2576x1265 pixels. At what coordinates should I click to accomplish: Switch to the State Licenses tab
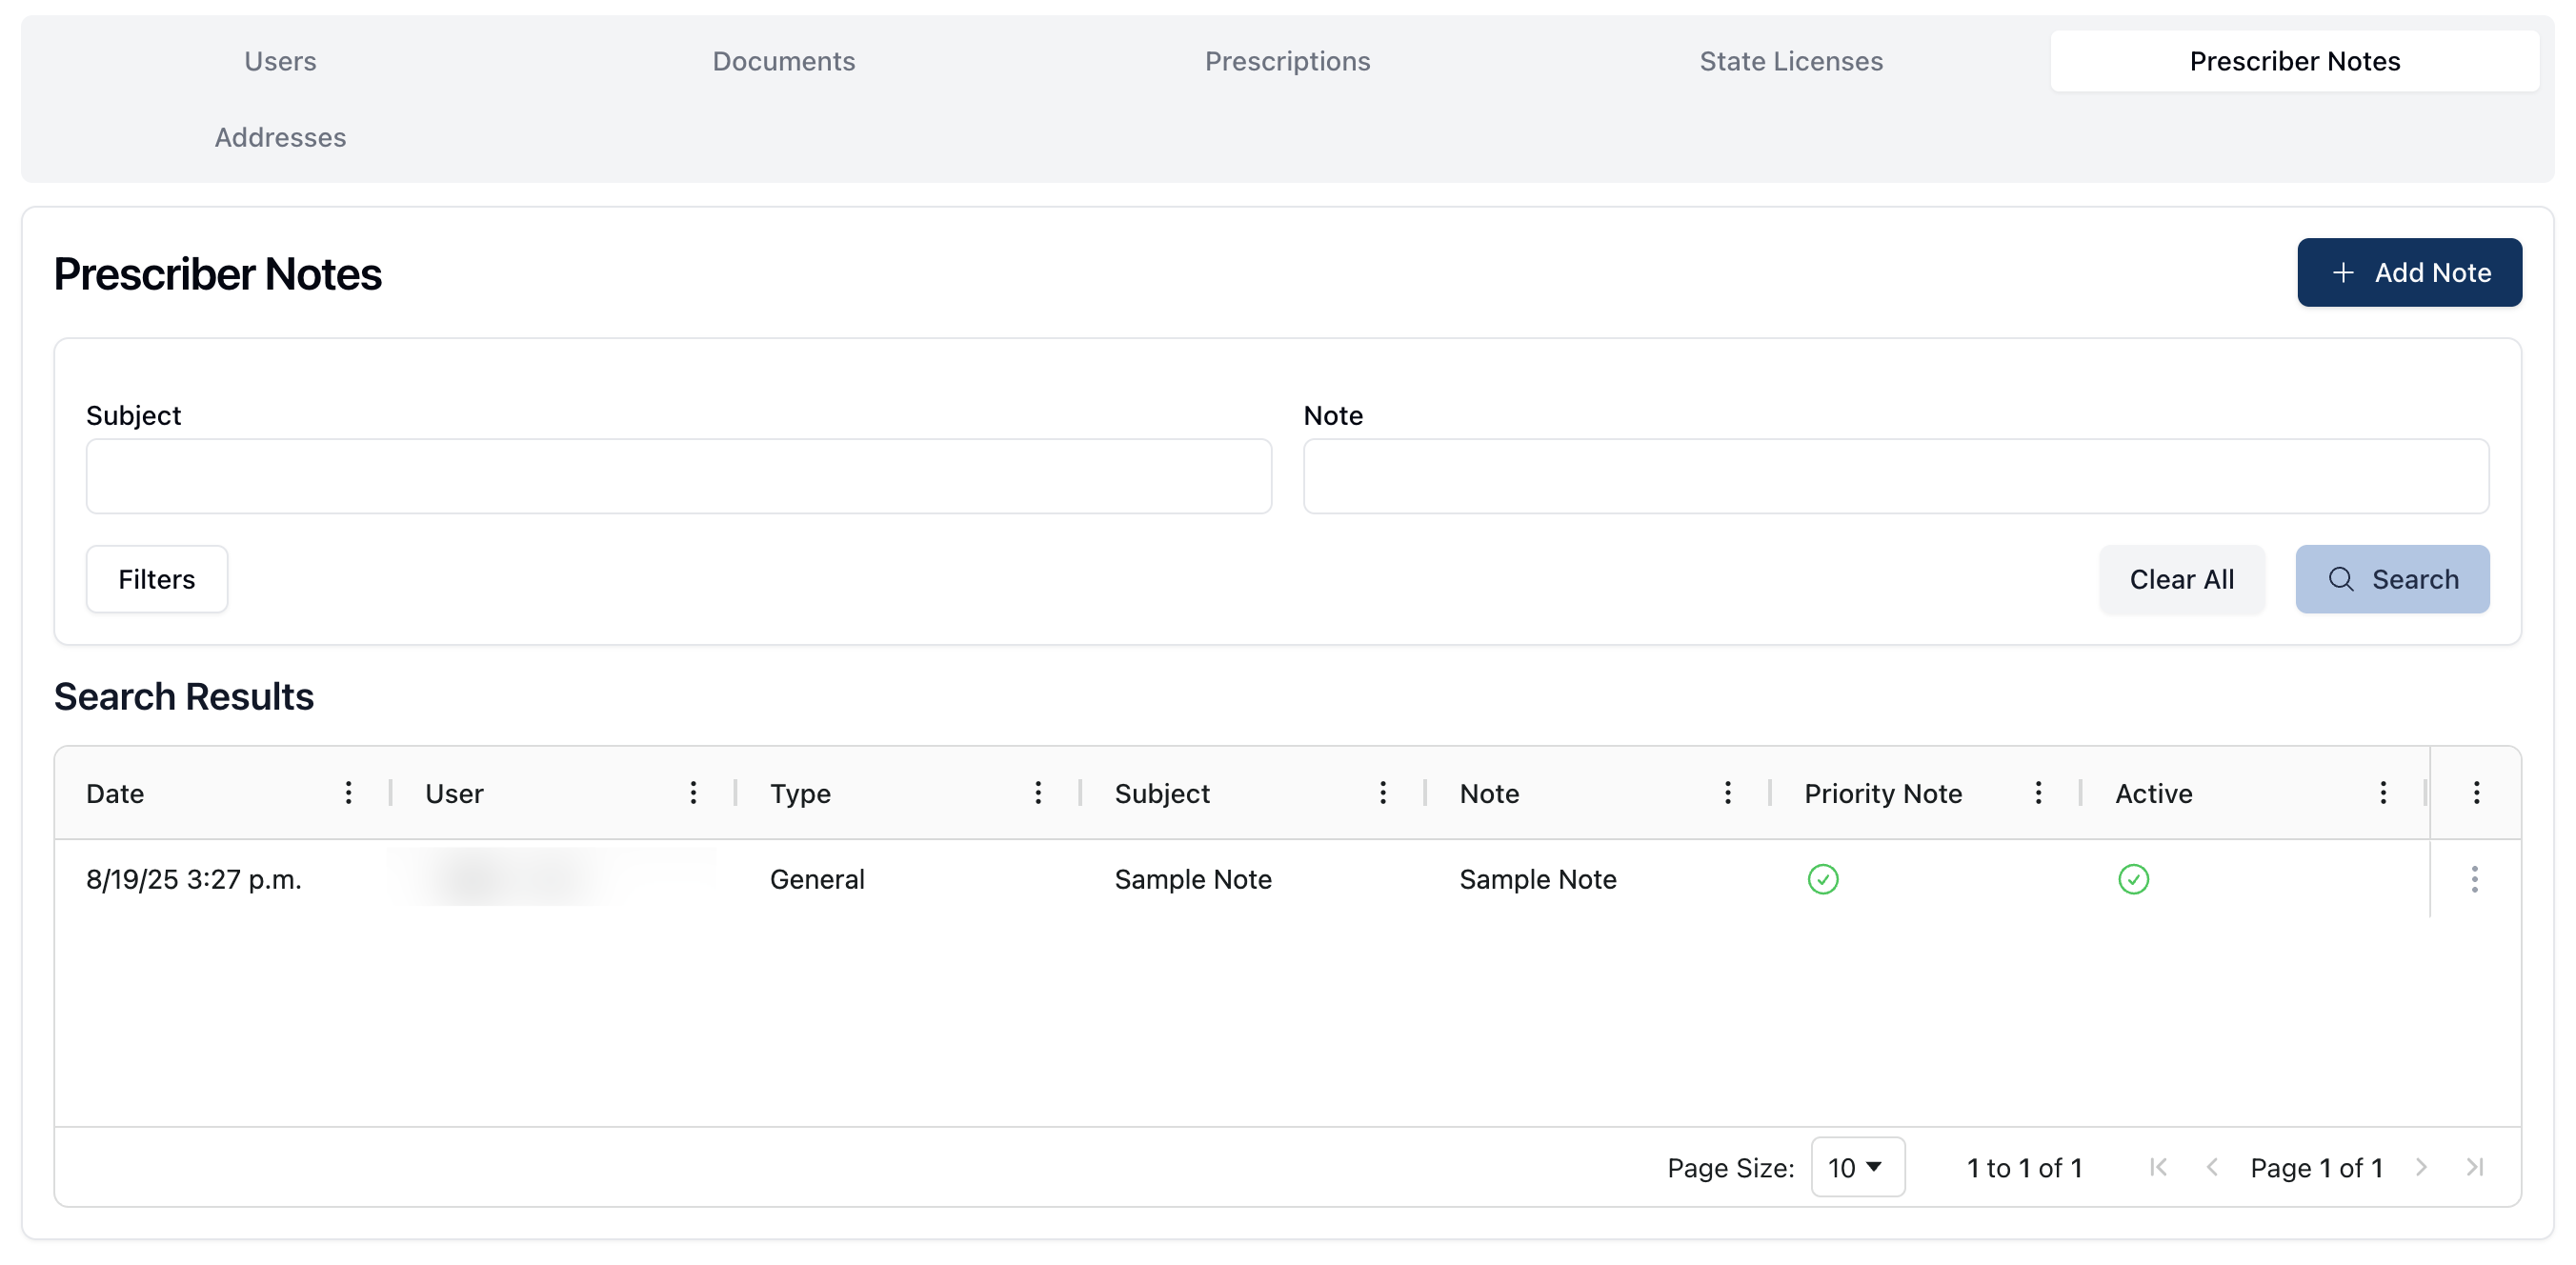(x=1791, y=61)
